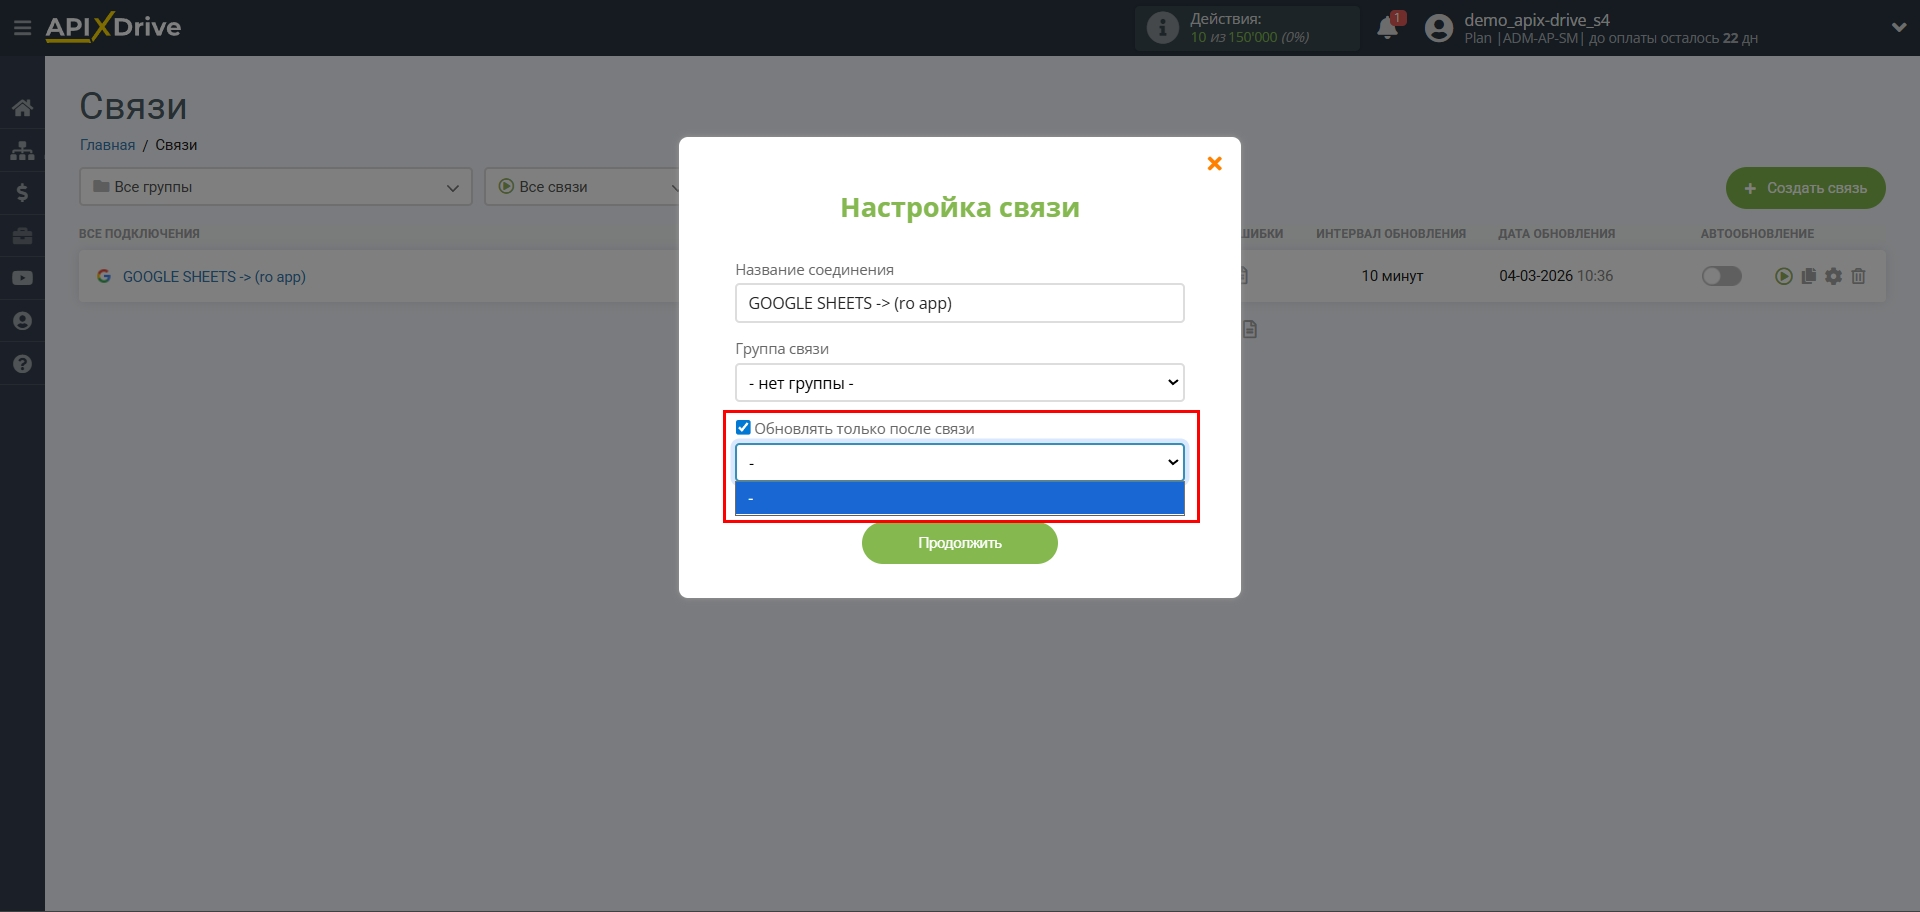The height and width of the screenshot is (912, 1920).
Task: Uncheck 'Обновлять только после связи' checkbox
Action: [743, 427]
